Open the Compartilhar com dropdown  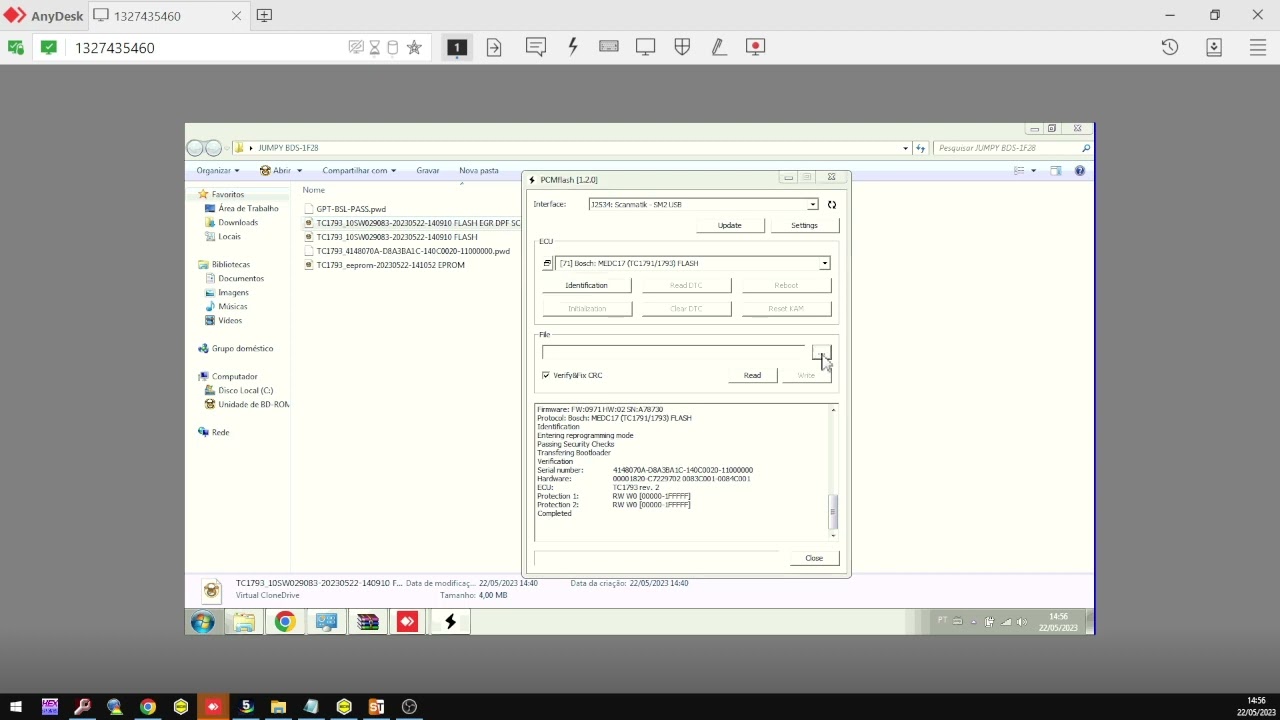click(359, 171)
